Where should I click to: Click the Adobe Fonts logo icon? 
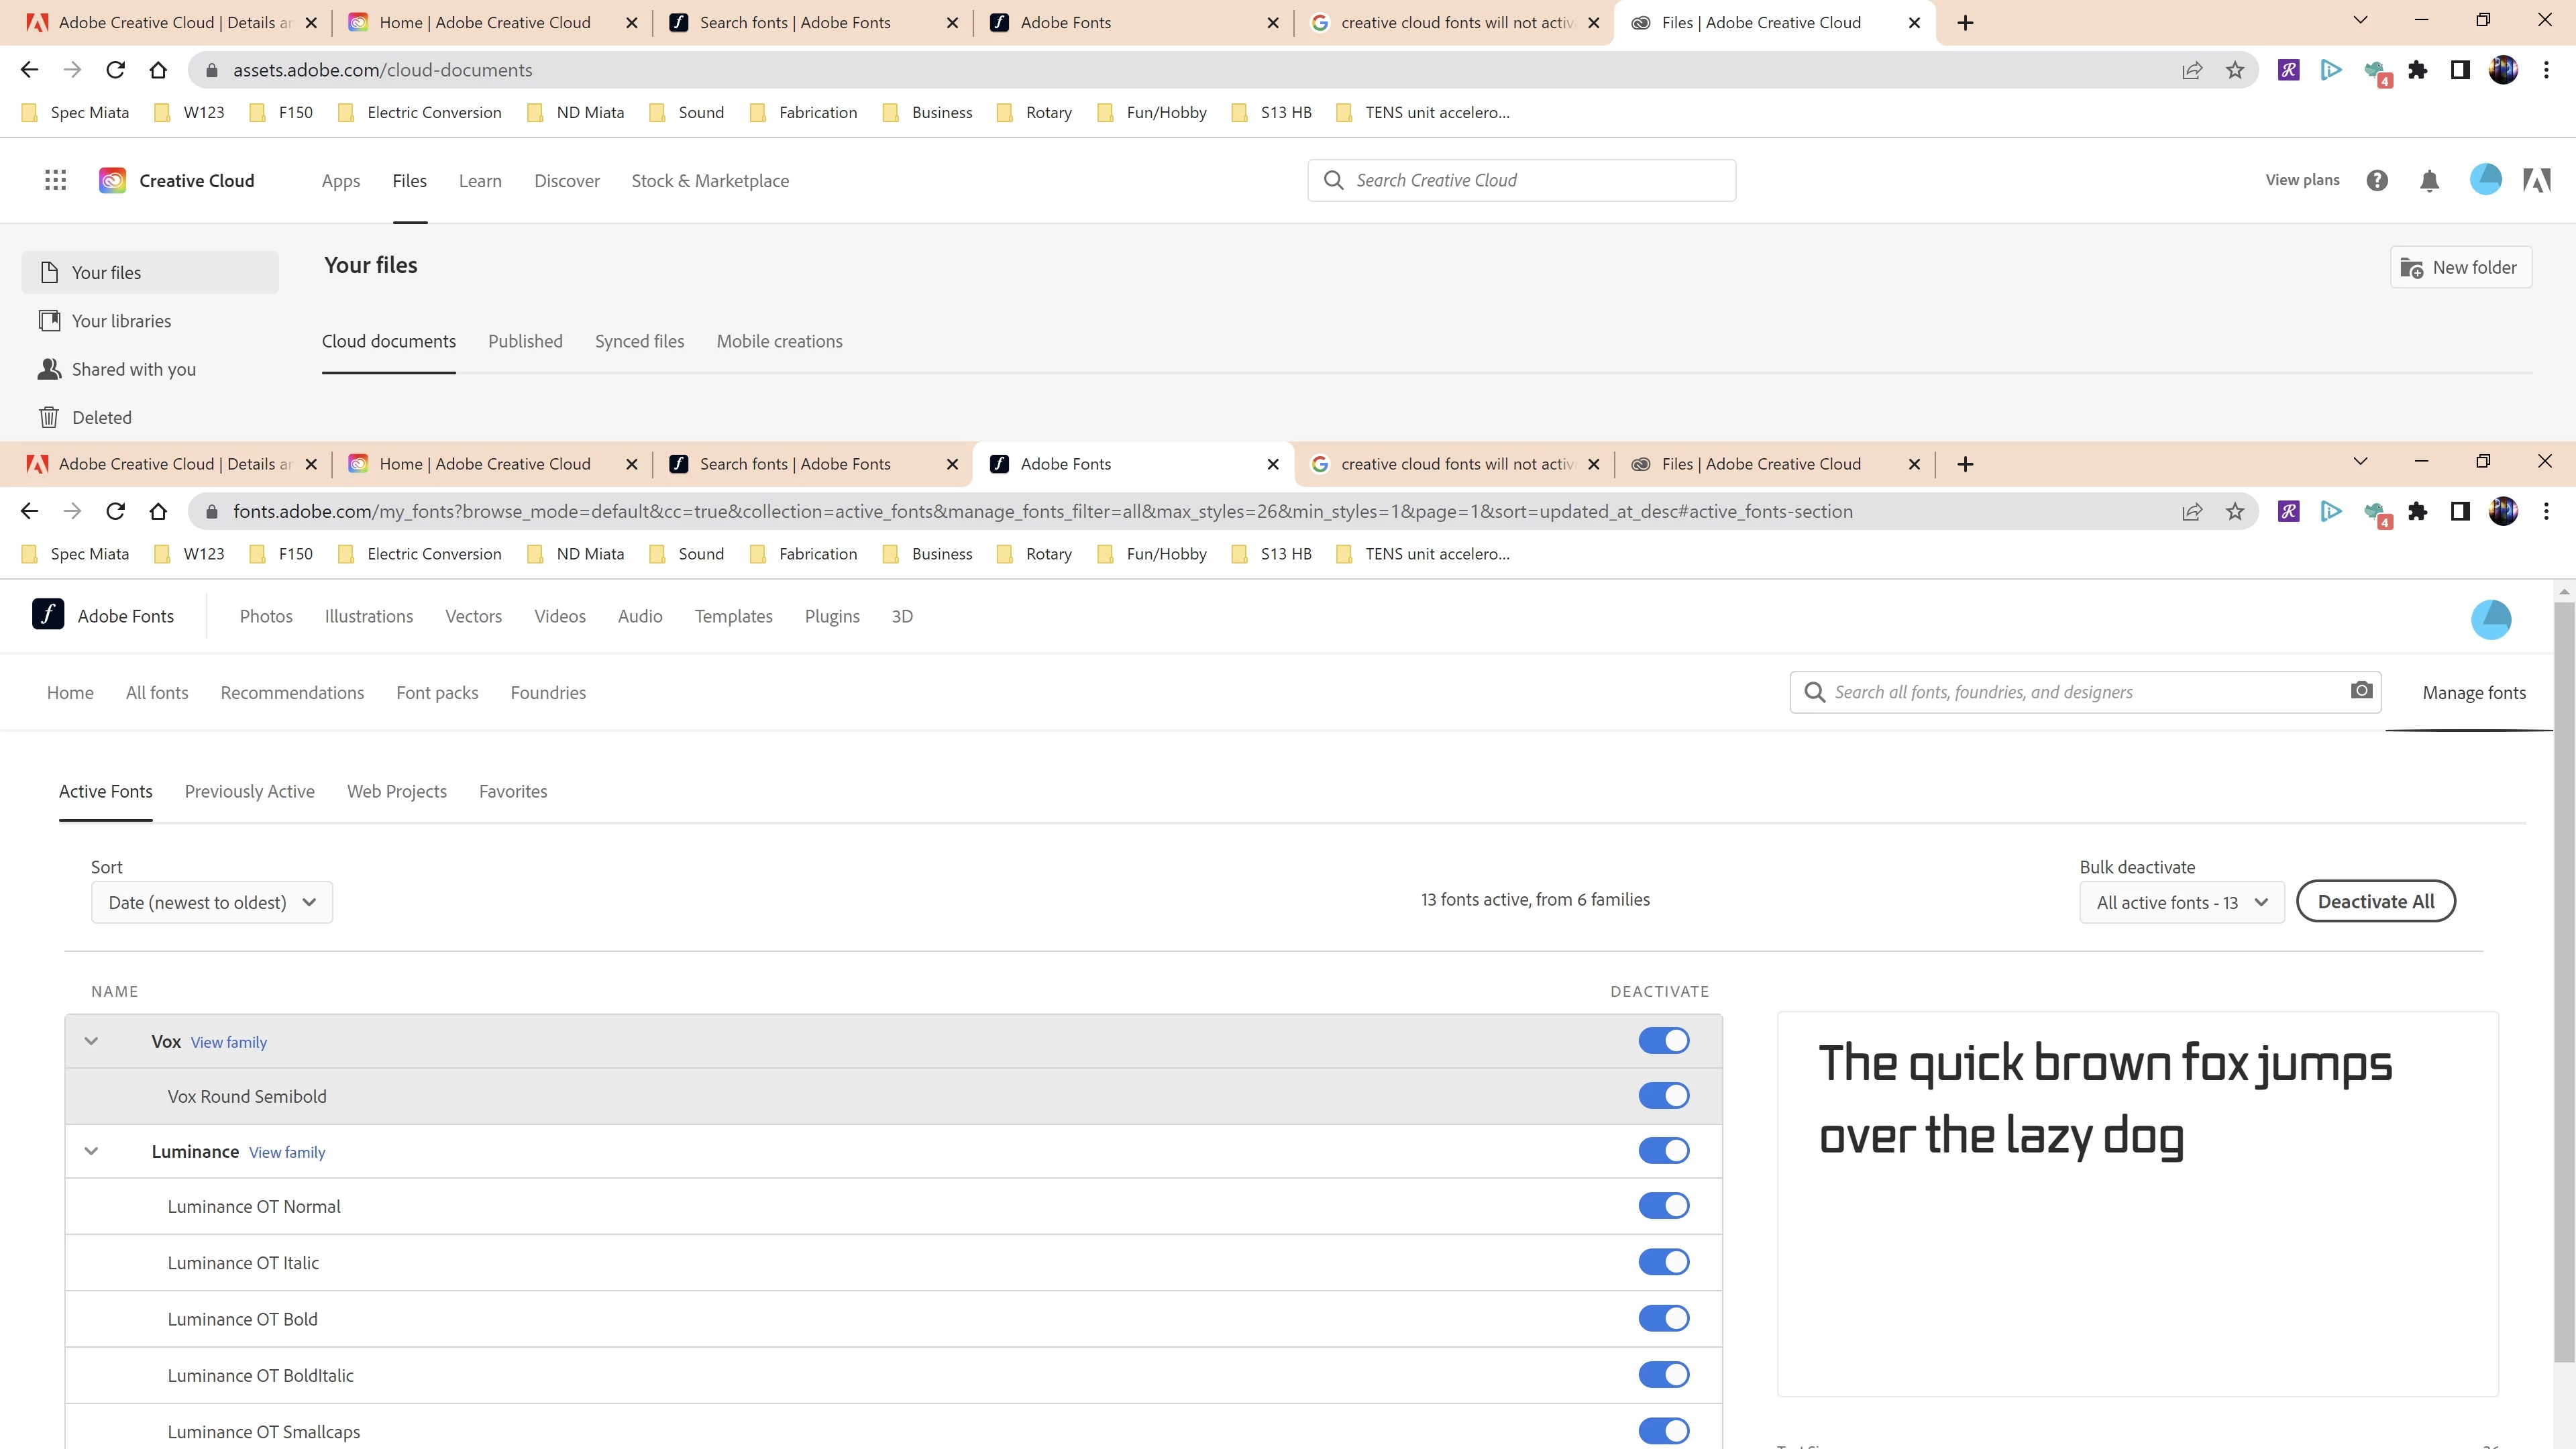[x=48, y=615]
